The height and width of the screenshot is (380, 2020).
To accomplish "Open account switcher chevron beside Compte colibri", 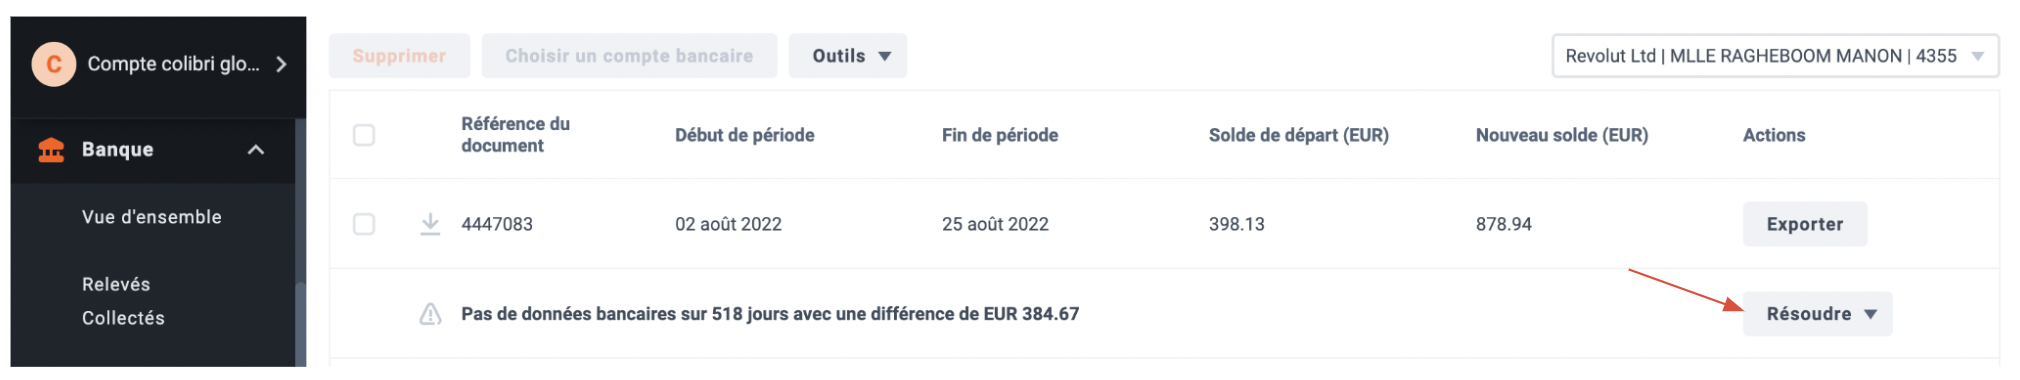I will (x=281, y=64).
